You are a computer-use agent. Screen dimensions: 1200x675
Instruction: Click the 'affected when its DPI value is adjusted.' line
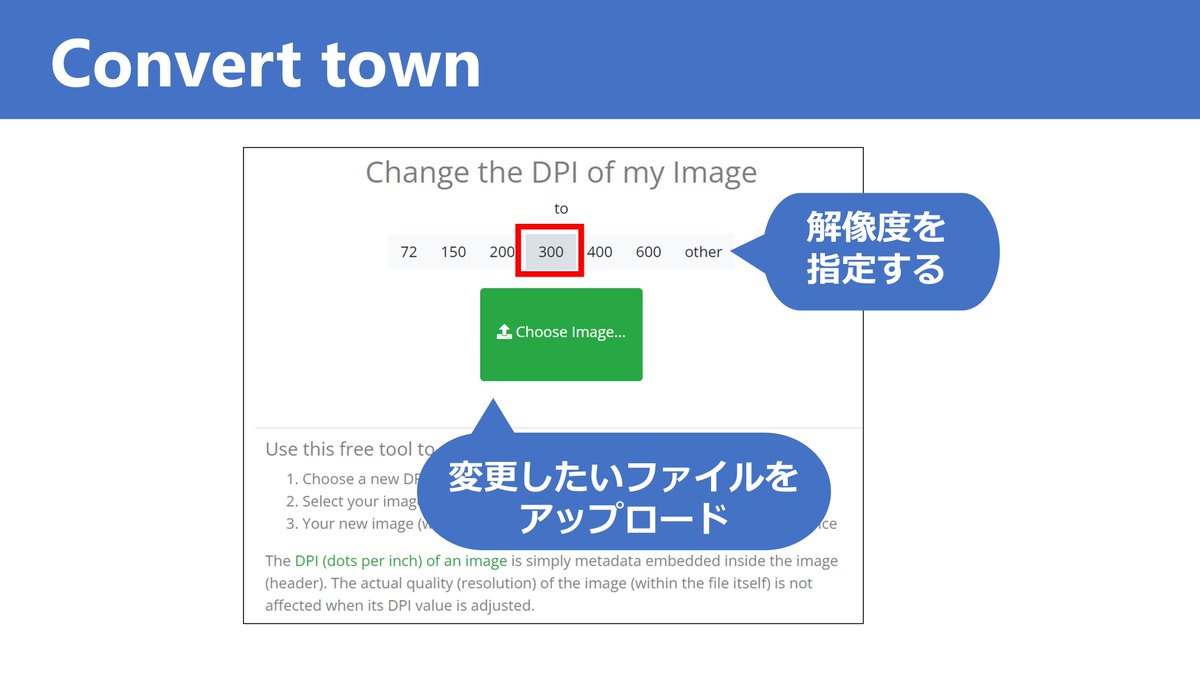click(x=400, y=605)
